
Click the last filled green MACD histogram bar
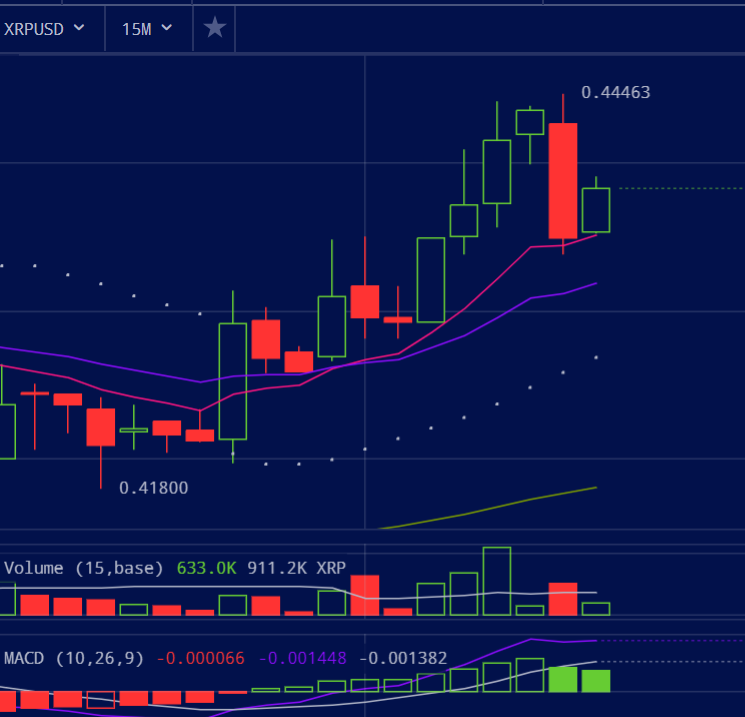click(596, 681)
